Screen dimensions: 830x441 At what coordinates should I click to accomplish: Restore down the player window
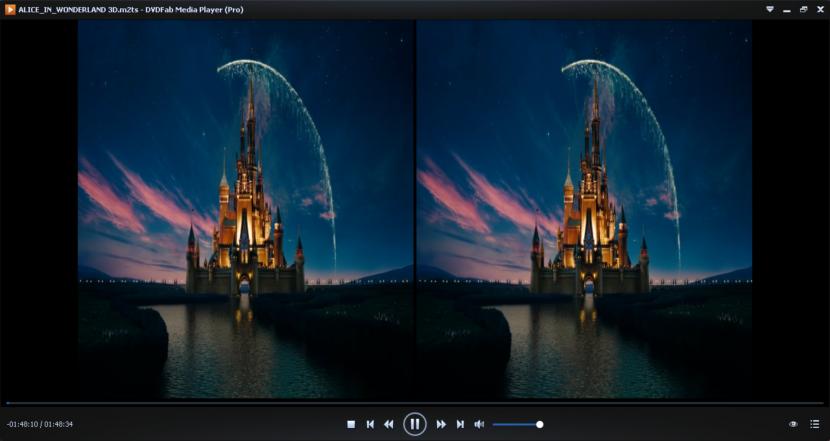pyautogui.click(x=802, y=9)
